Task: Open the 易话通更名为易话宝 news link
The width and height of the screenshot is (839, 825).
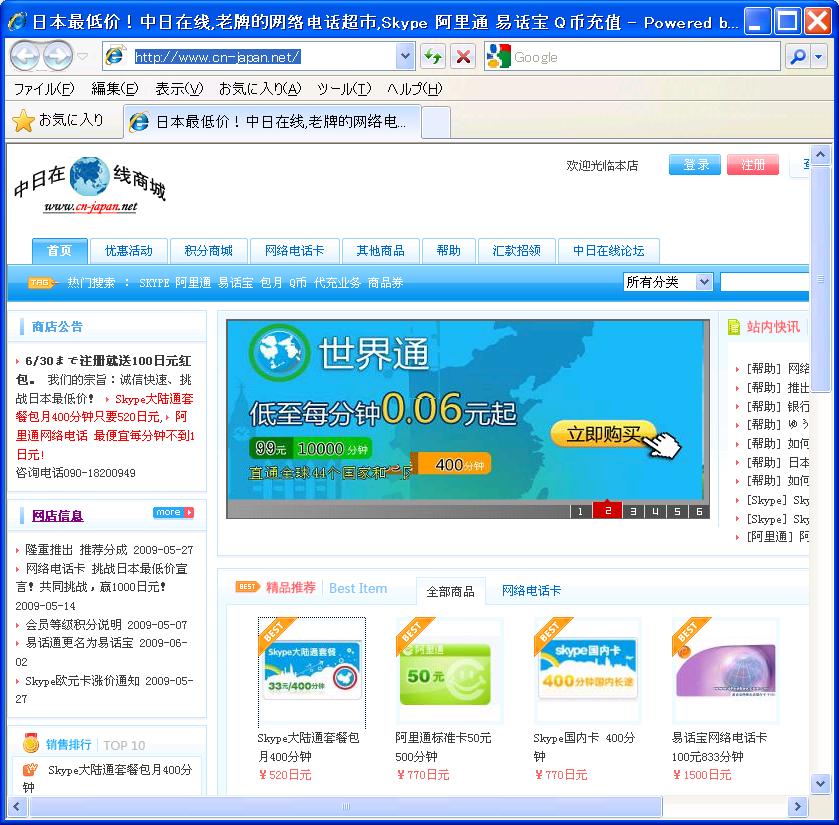Action: pyautogui.click(x=79, y=643)
